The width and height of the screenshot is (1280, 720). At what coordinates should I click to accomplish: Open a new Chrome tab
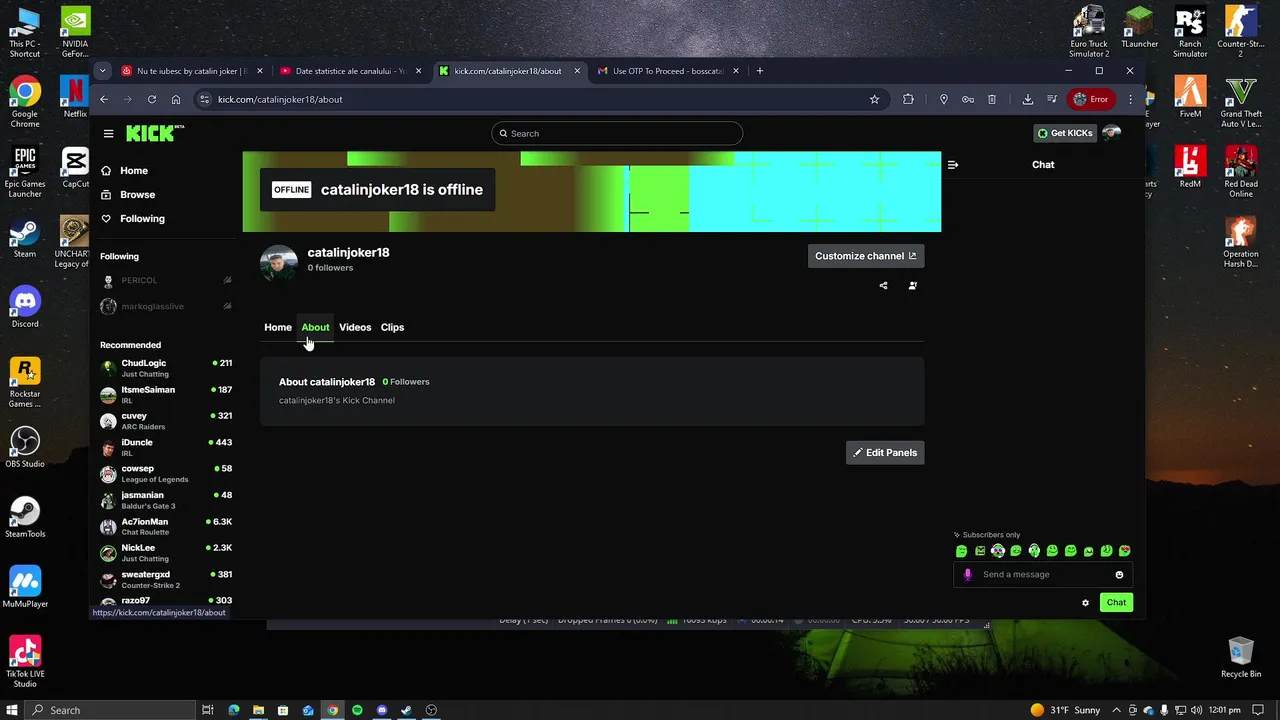click(x=760, y=71)
